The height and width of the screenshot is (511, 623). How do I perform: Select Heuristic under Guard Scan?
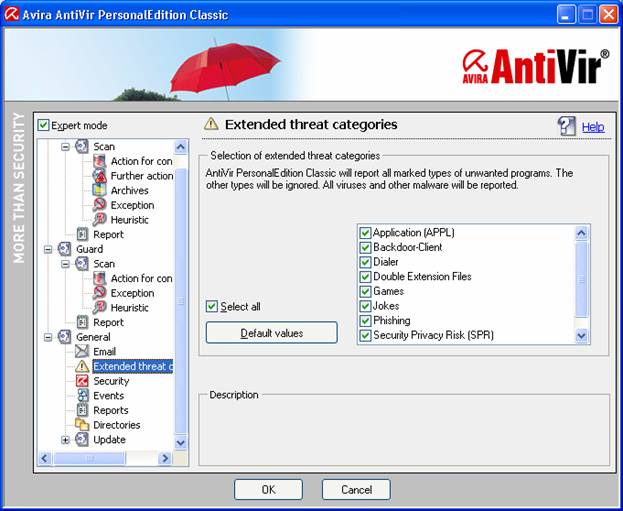click(x=129, y=308)
